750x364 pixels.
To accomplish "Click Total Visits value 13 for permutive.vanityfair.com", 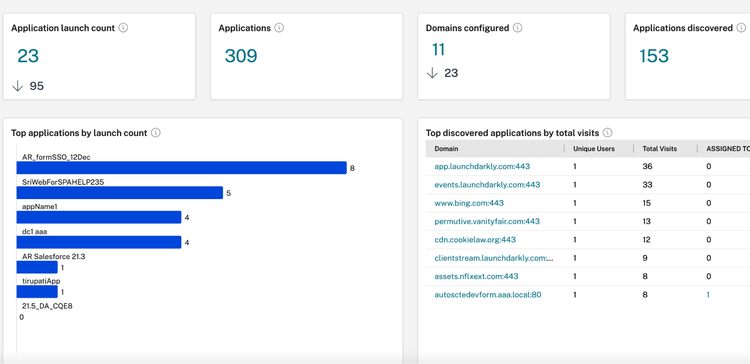I will (x=647, y=221).
